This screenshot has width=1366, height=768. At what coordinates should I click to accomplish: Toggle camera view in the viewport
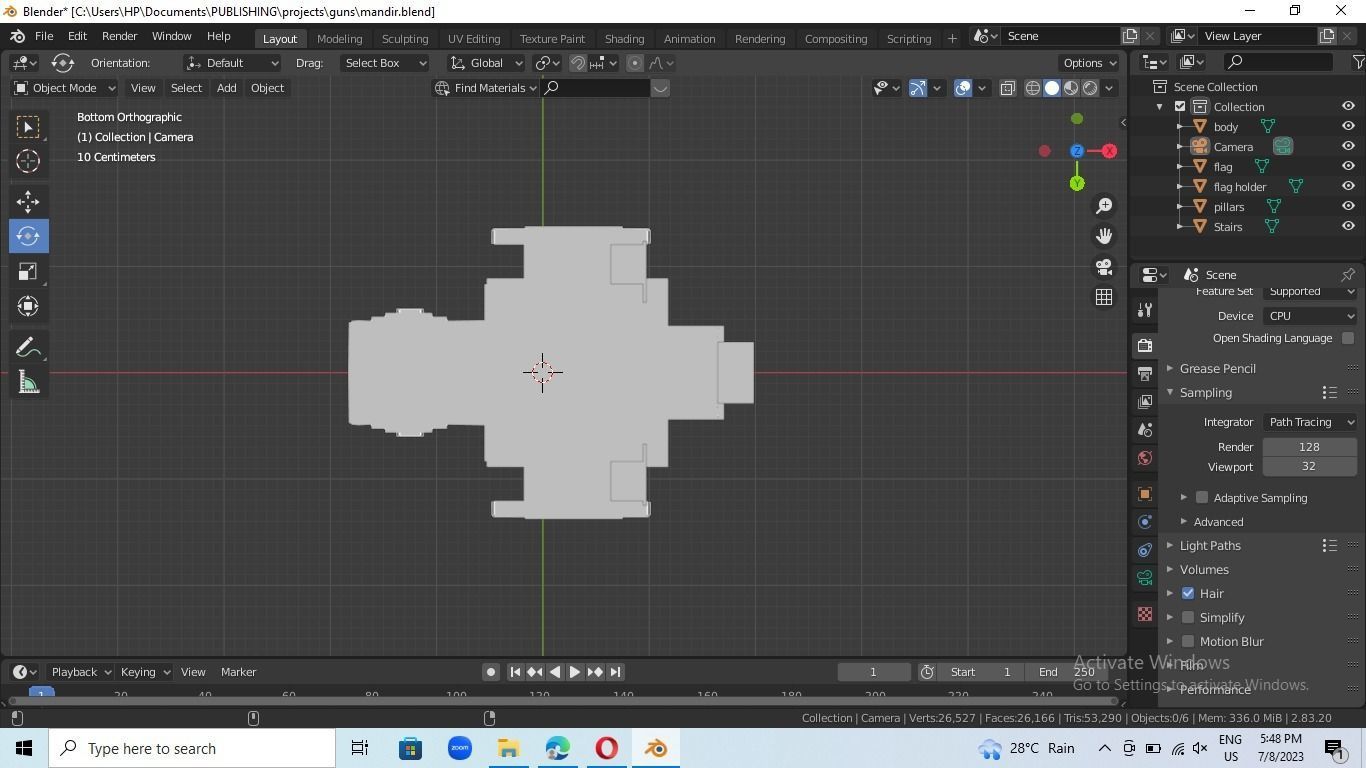click(x=1104, y=267)
